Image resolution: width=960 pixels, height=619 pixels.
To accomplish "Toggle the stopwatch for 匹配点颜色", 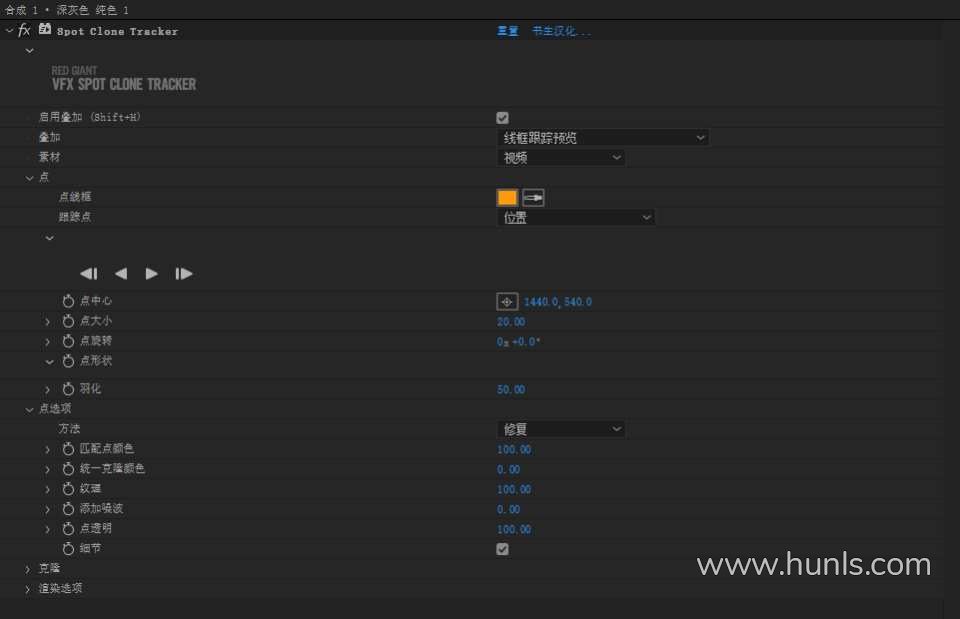I will click(68, 449).
